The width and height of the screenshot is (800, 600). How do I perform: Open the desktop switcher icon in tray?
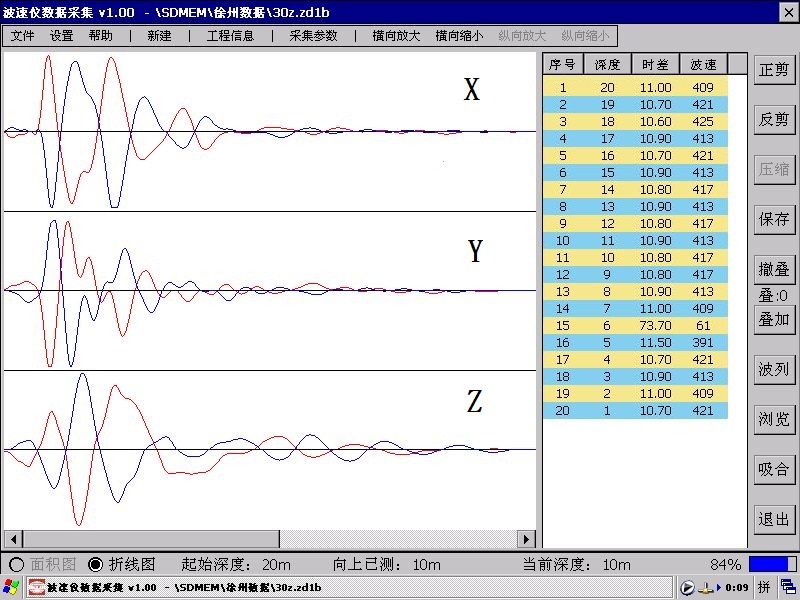[x=788, y=587]
